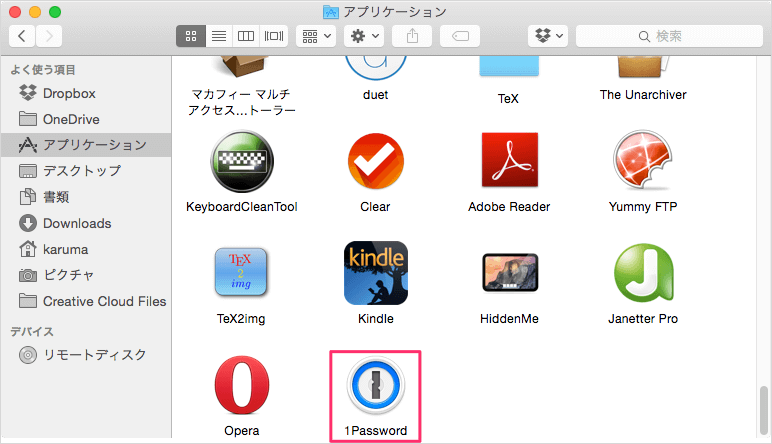
Task: Select the Kindle app icon
Action: pyautogui.click(x=376, y=273)
